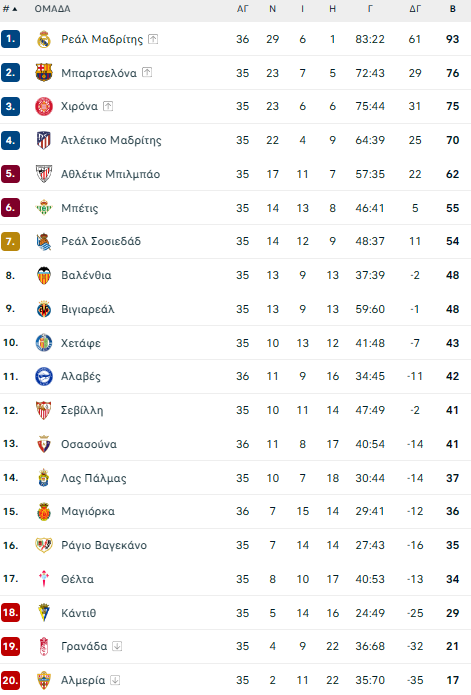Click the Villarreal yellow crest
Screen dimensions: 471x695
click(x=44, y=309)
